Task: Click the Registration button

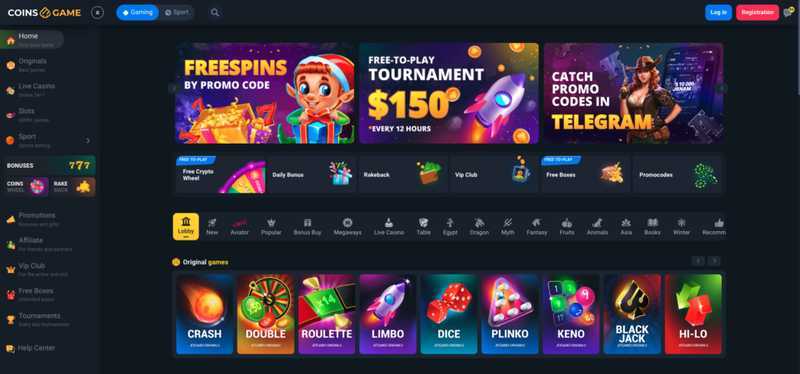Action: click(x=757, y=13)
